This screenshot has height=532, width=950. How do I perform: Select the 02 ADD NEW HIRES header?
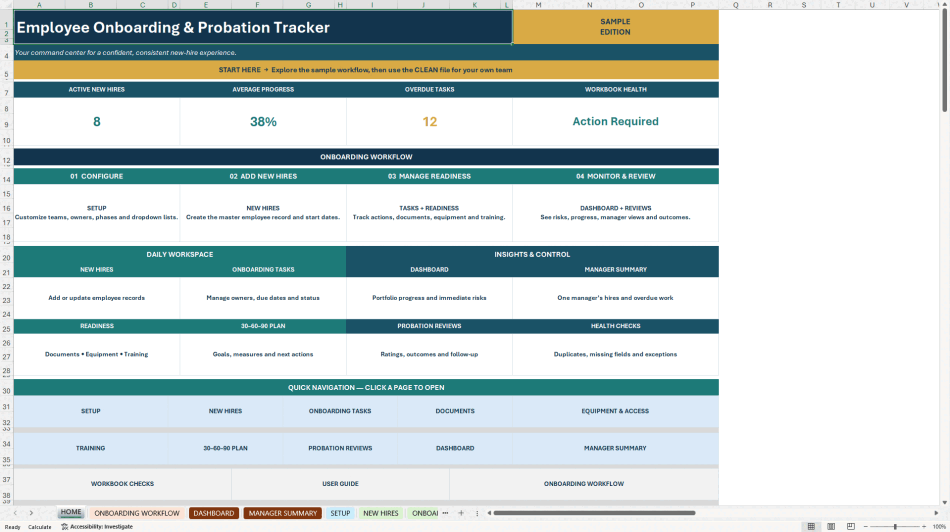[x=263, y=176]
